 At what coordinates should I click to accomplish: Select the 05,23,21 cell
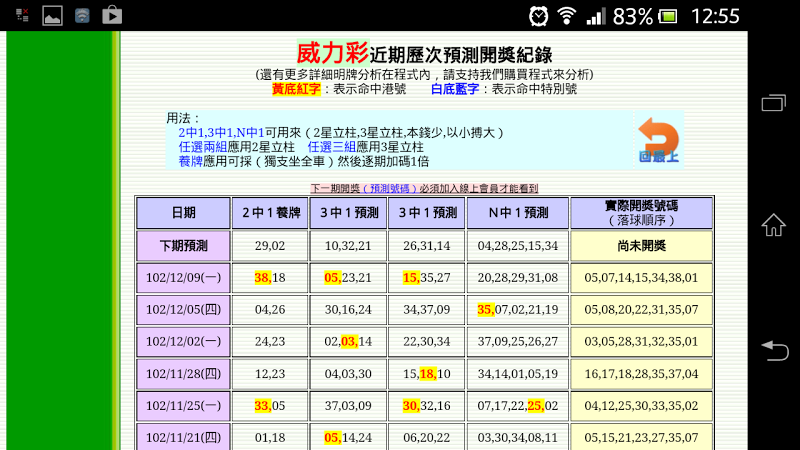pos(348,278)
